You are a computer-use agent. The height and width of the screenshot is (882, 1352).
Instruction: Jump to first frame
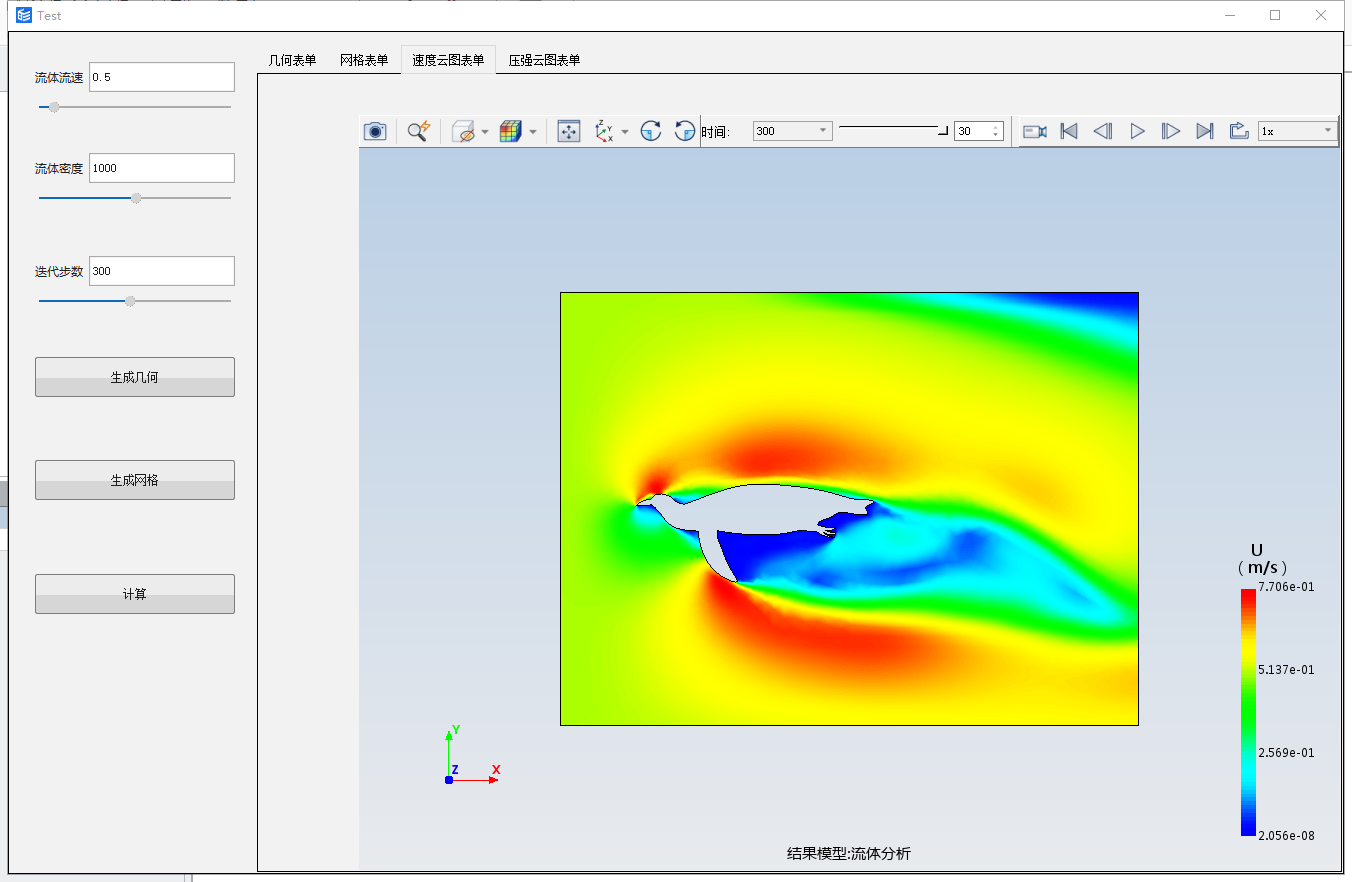coord(1069,131)
